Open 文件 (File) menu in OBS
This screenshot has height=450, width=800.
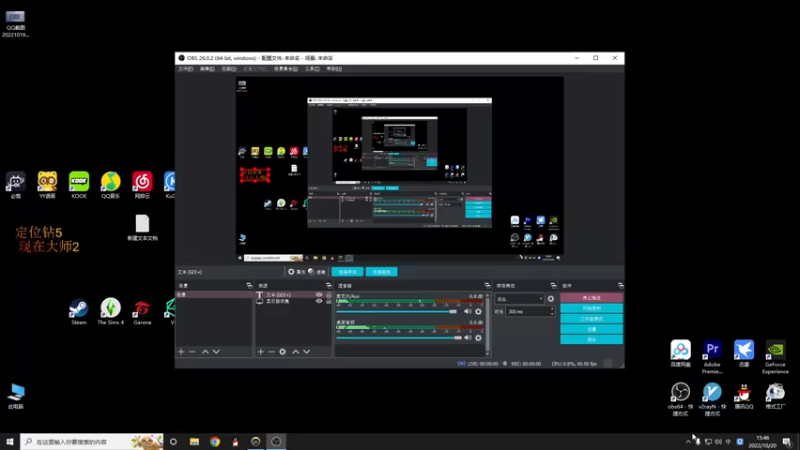tap(186, 69)
